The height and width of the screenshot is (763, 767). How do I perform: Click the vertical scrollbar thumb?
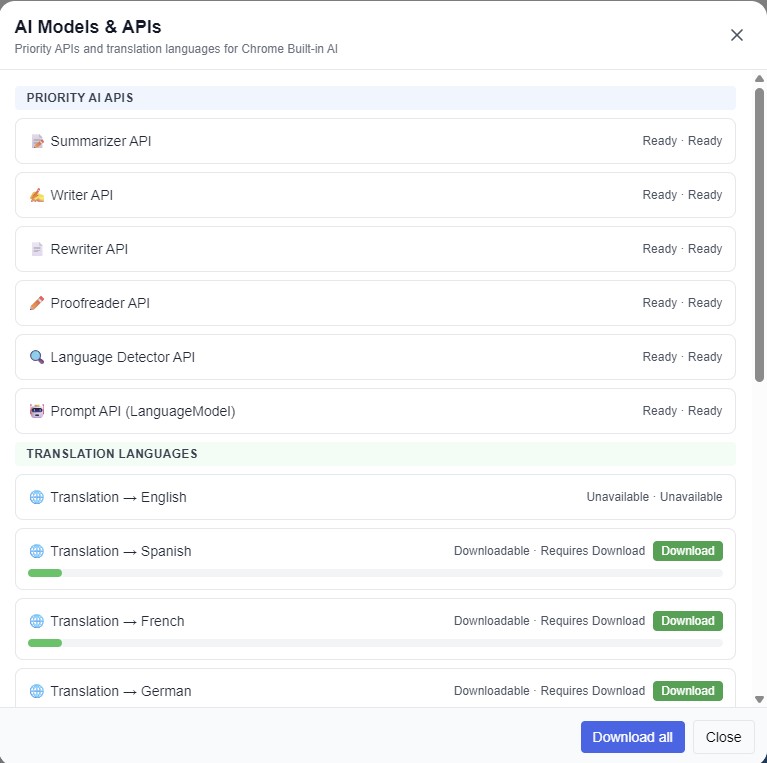click(x=759, y=235)
